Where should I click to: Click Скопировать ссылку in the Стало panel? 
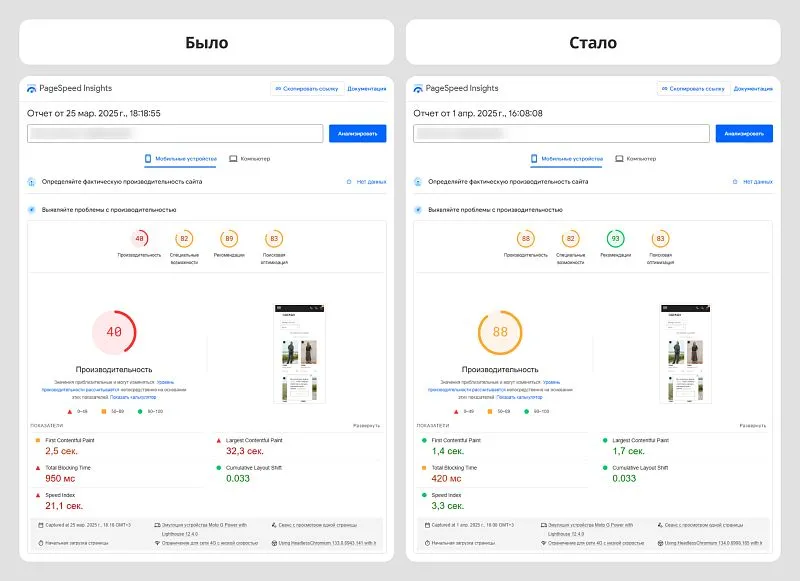(x=693, y=89)
